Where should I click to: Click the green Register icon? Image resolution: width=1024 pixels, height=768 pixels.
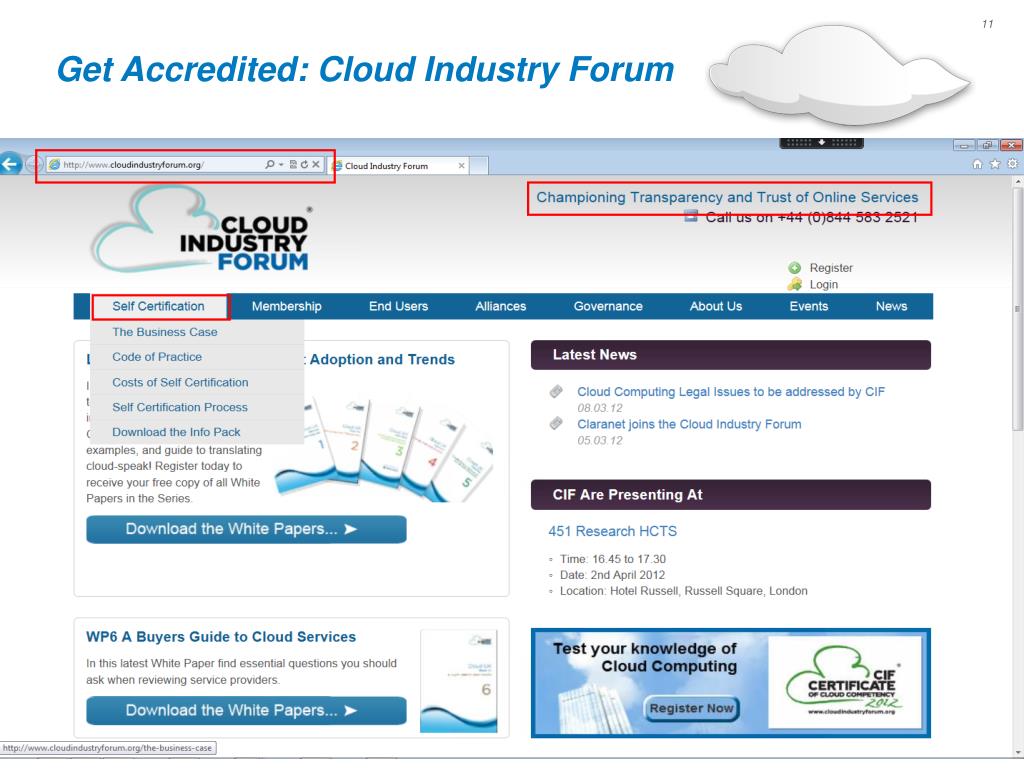click(x=795, y=268)
